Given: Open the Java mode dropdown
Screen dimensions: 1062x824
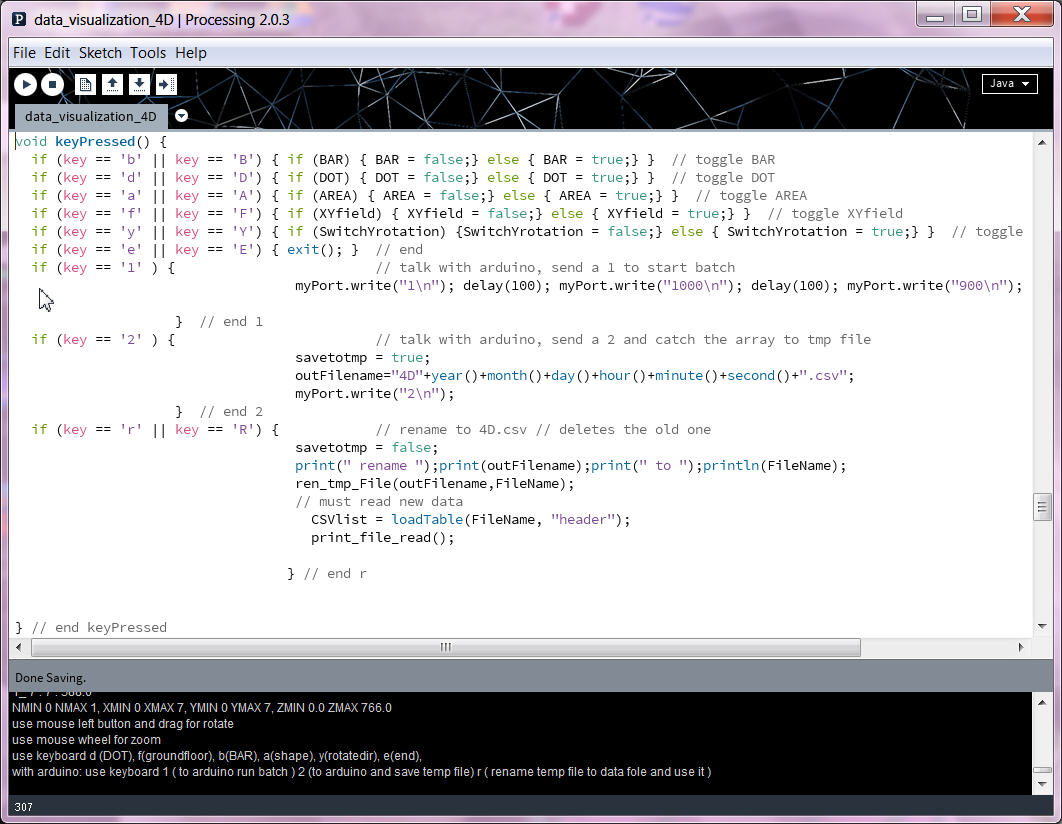Looking at the screenshot, I should coord(1009,84).
